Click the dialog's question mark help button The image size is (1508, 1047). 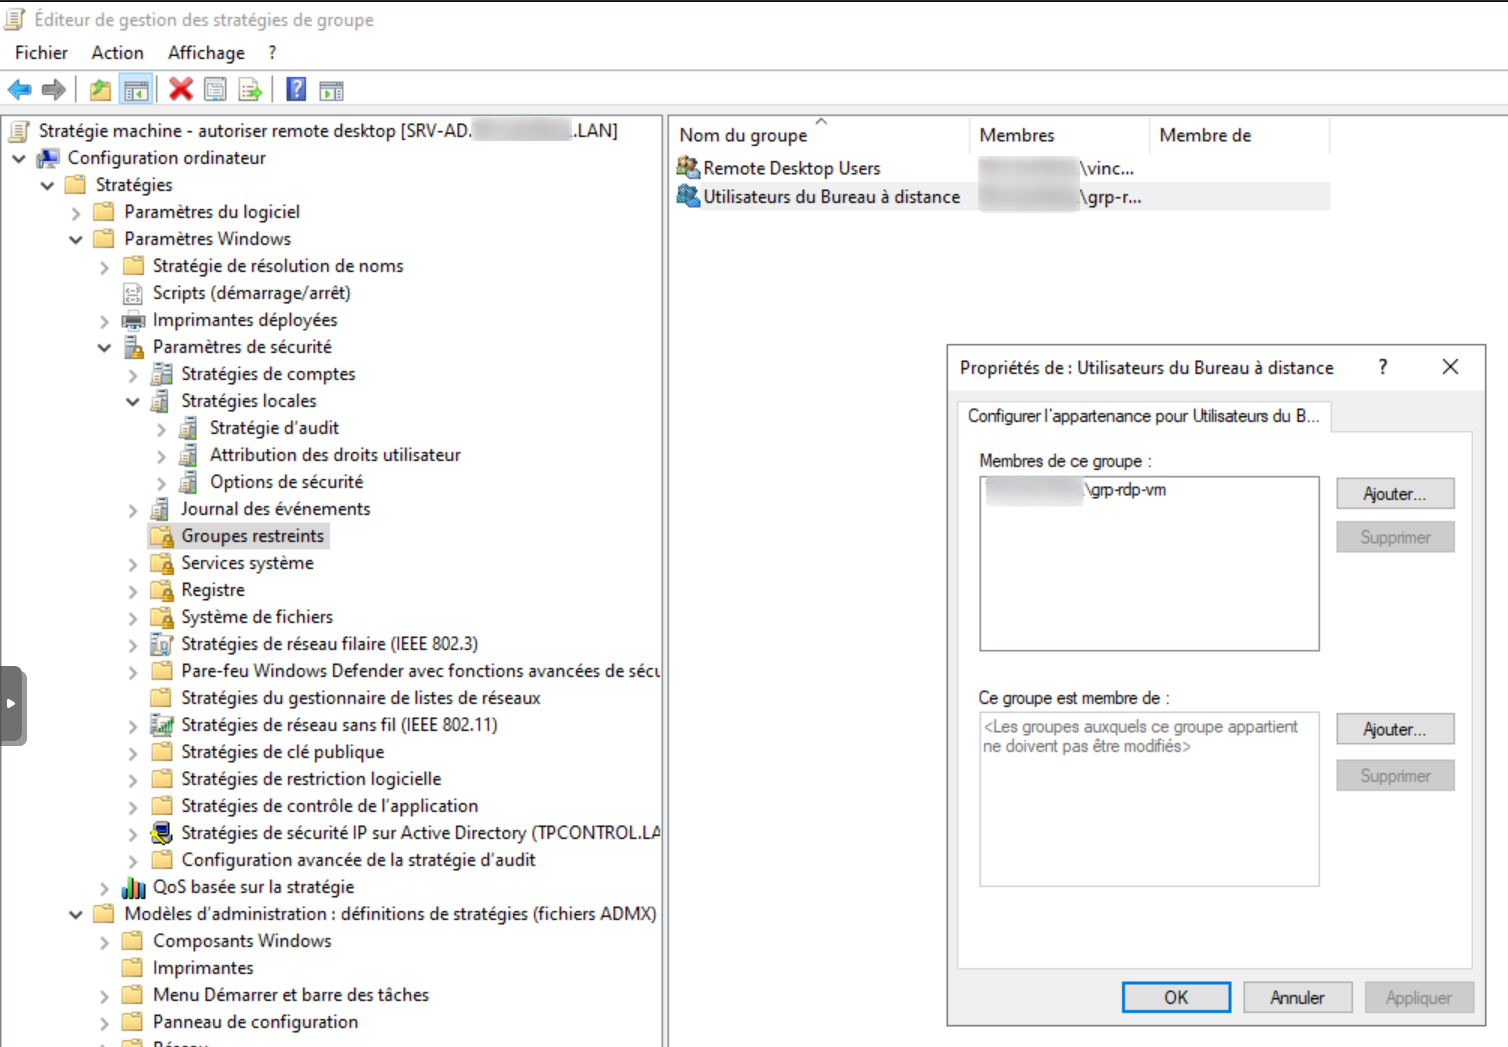(x=1383, y=367)
